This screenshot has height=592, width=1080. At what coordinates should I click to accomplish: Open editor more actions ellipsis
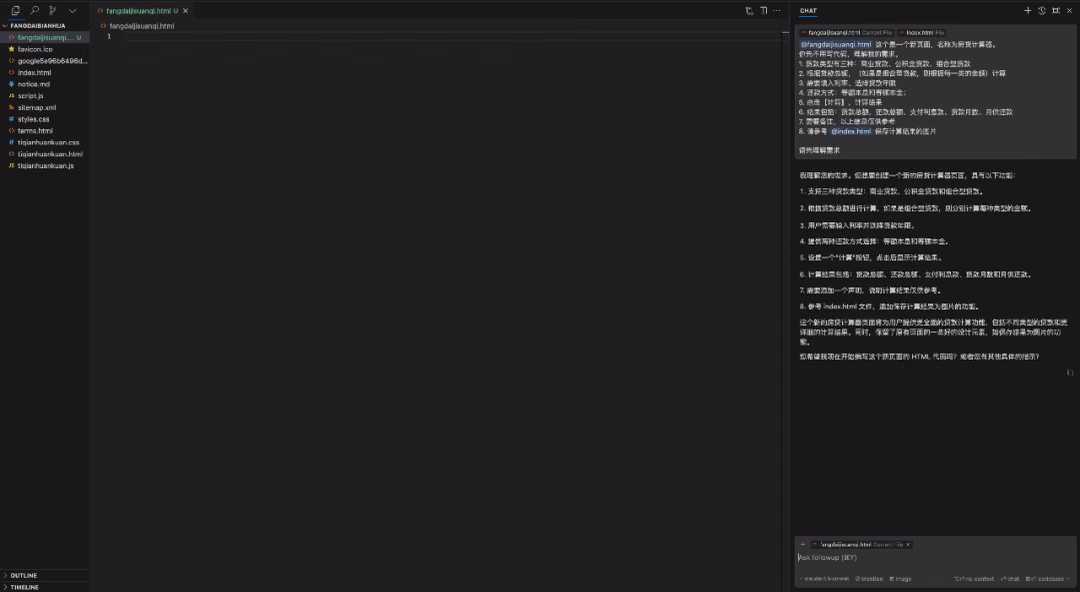coord(777,10)
